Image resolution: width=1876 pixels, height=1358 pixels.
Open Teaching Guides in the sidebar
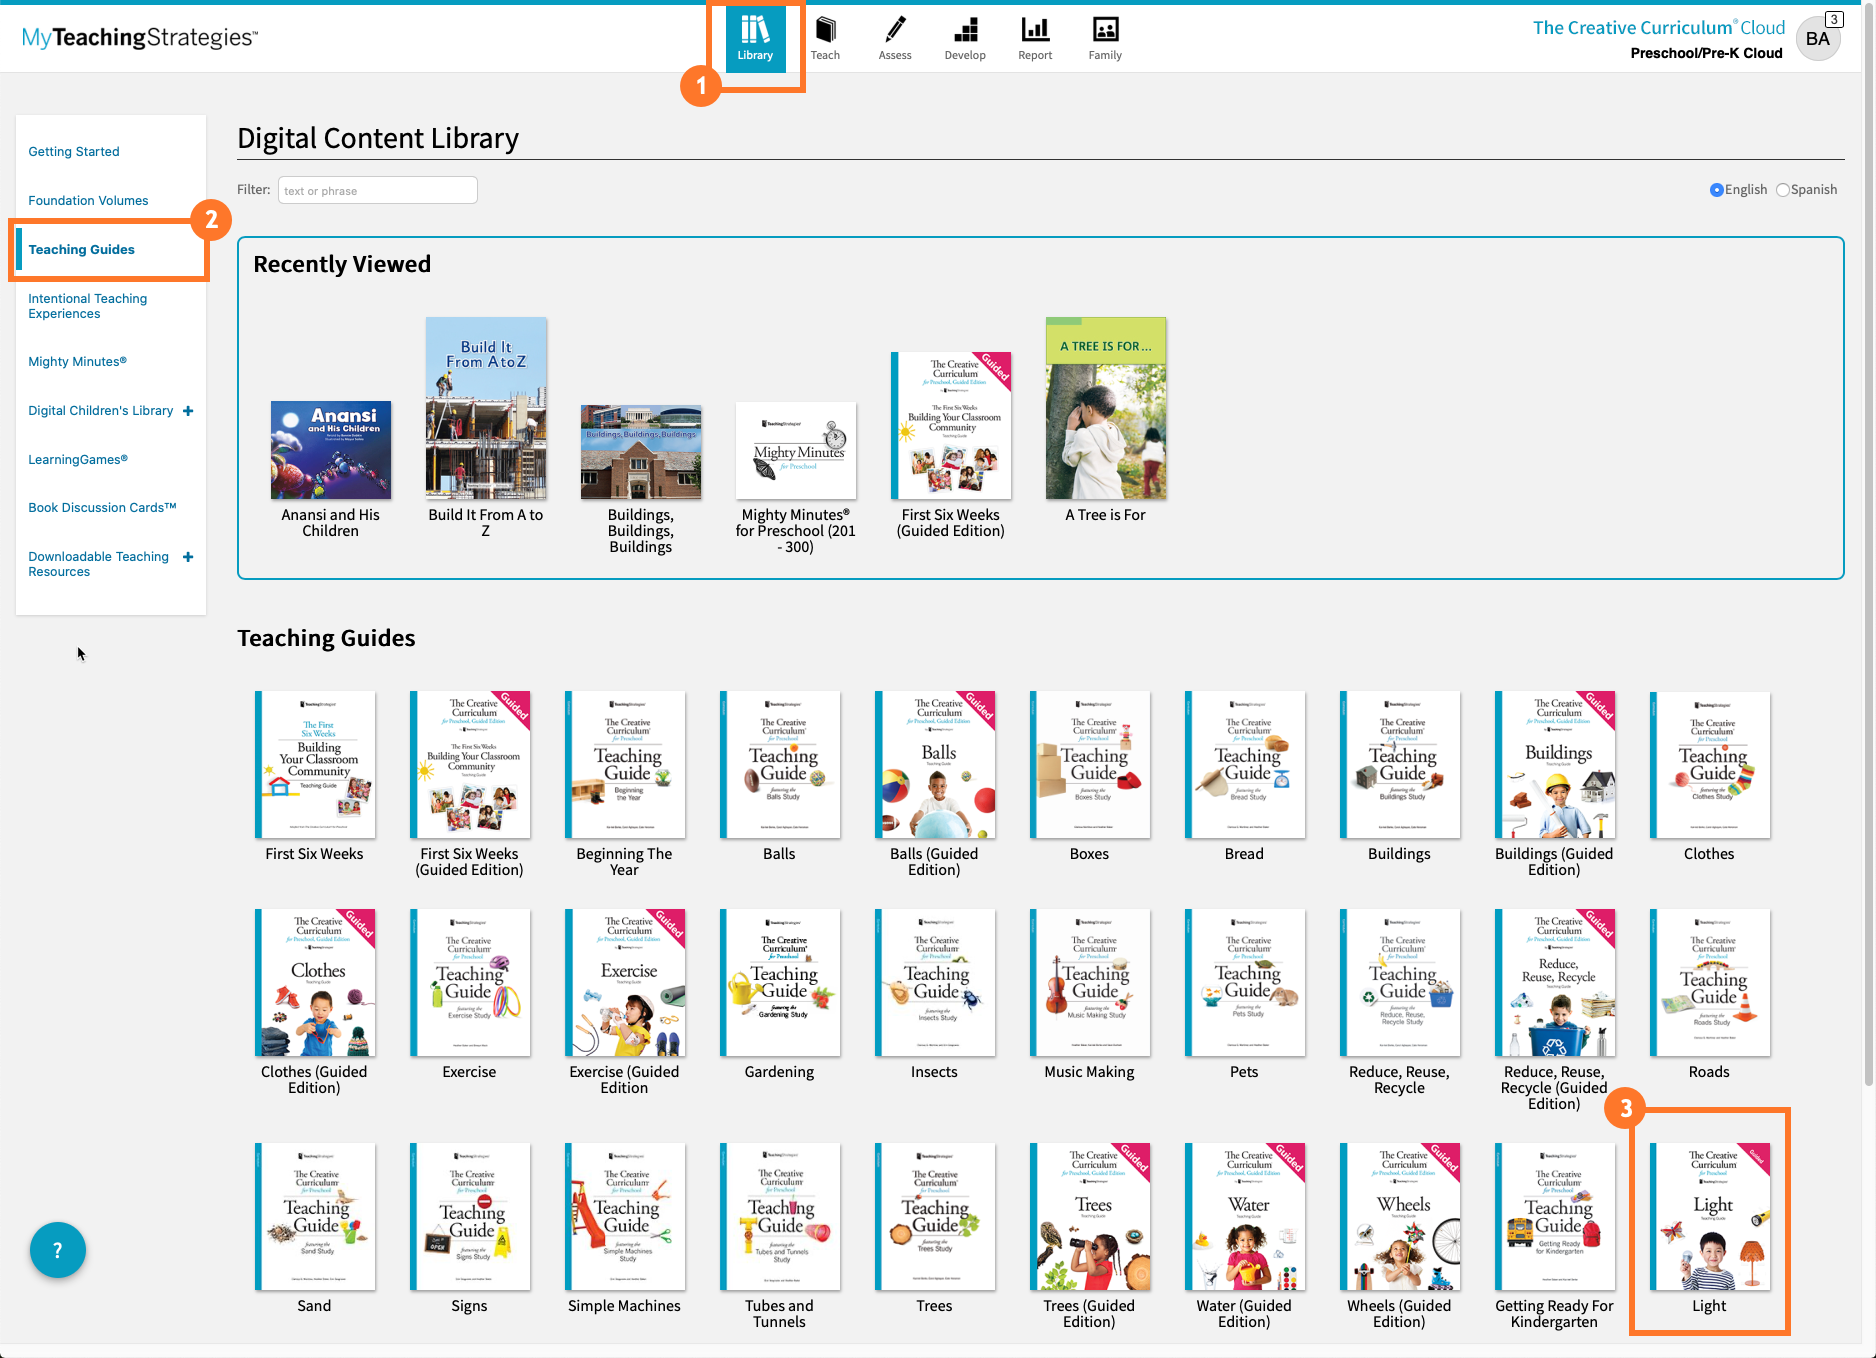coord(81,250)
